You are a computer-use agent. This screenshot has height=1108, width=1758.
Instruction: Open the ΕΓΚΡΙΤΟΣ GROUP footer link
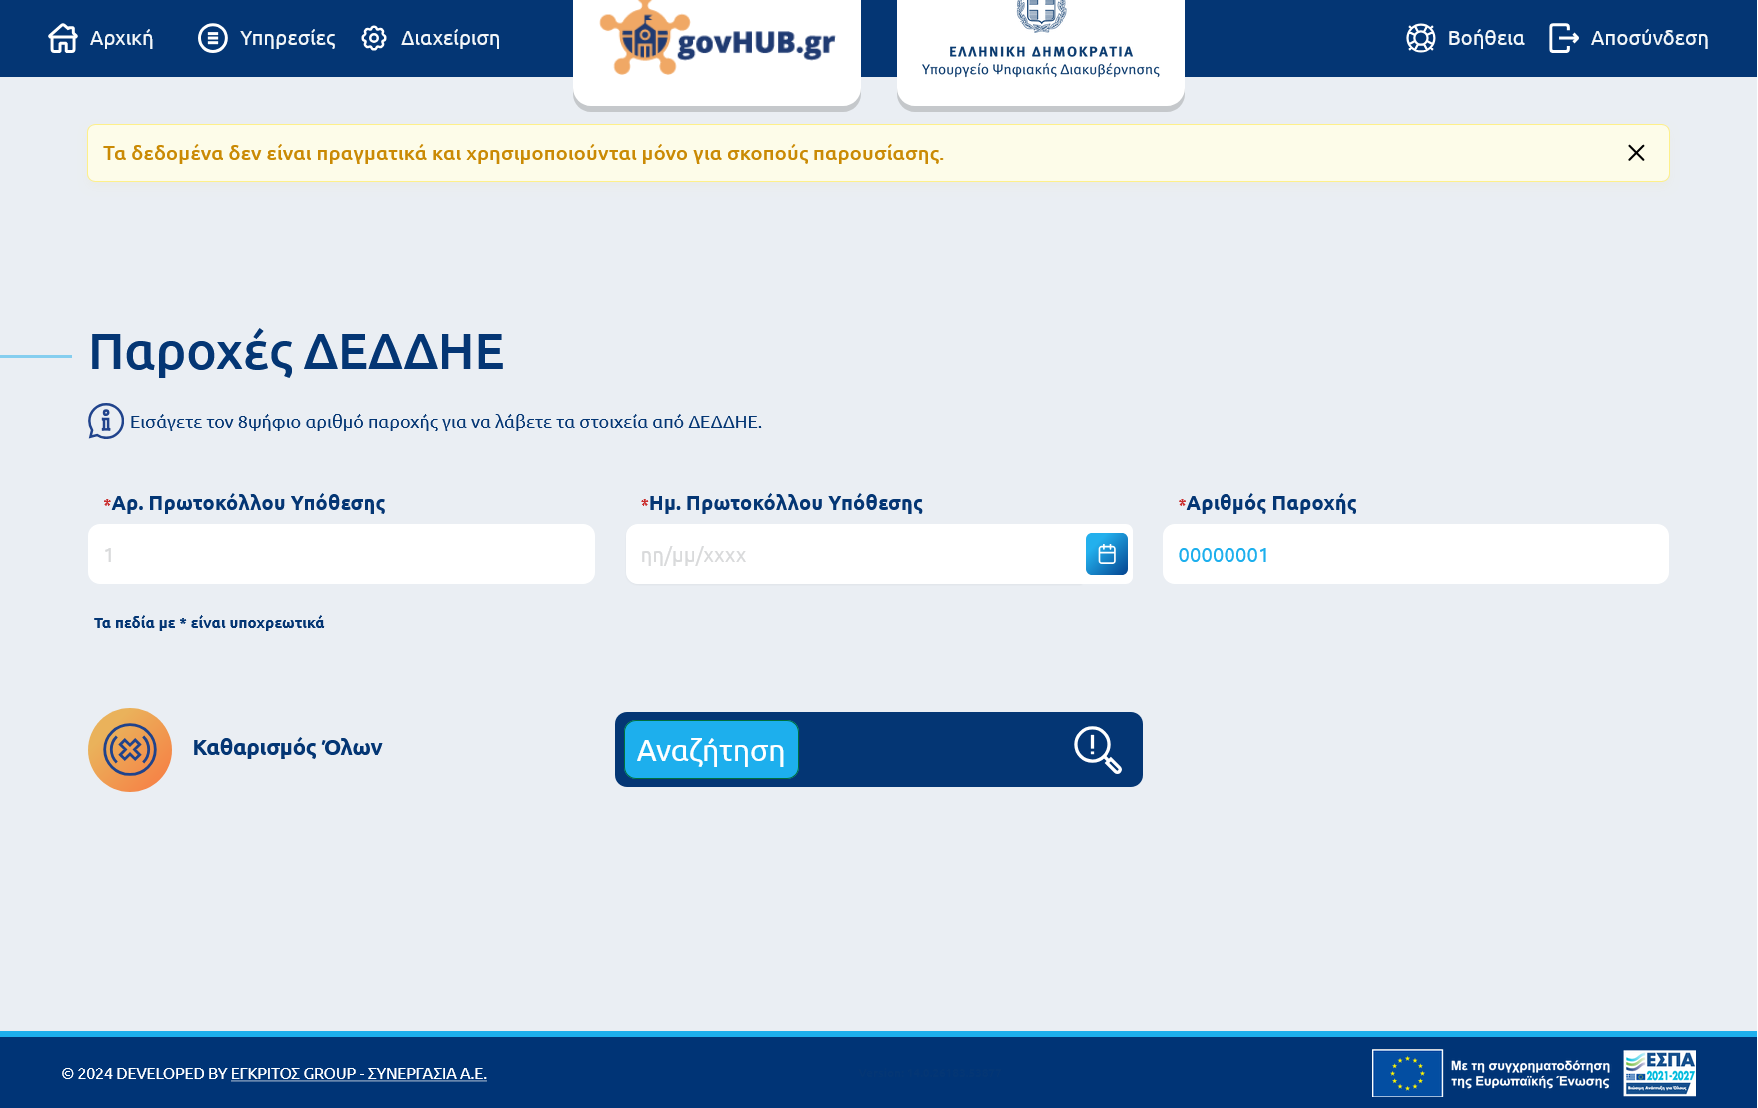pyautogui.click(x=359, y=1073)
